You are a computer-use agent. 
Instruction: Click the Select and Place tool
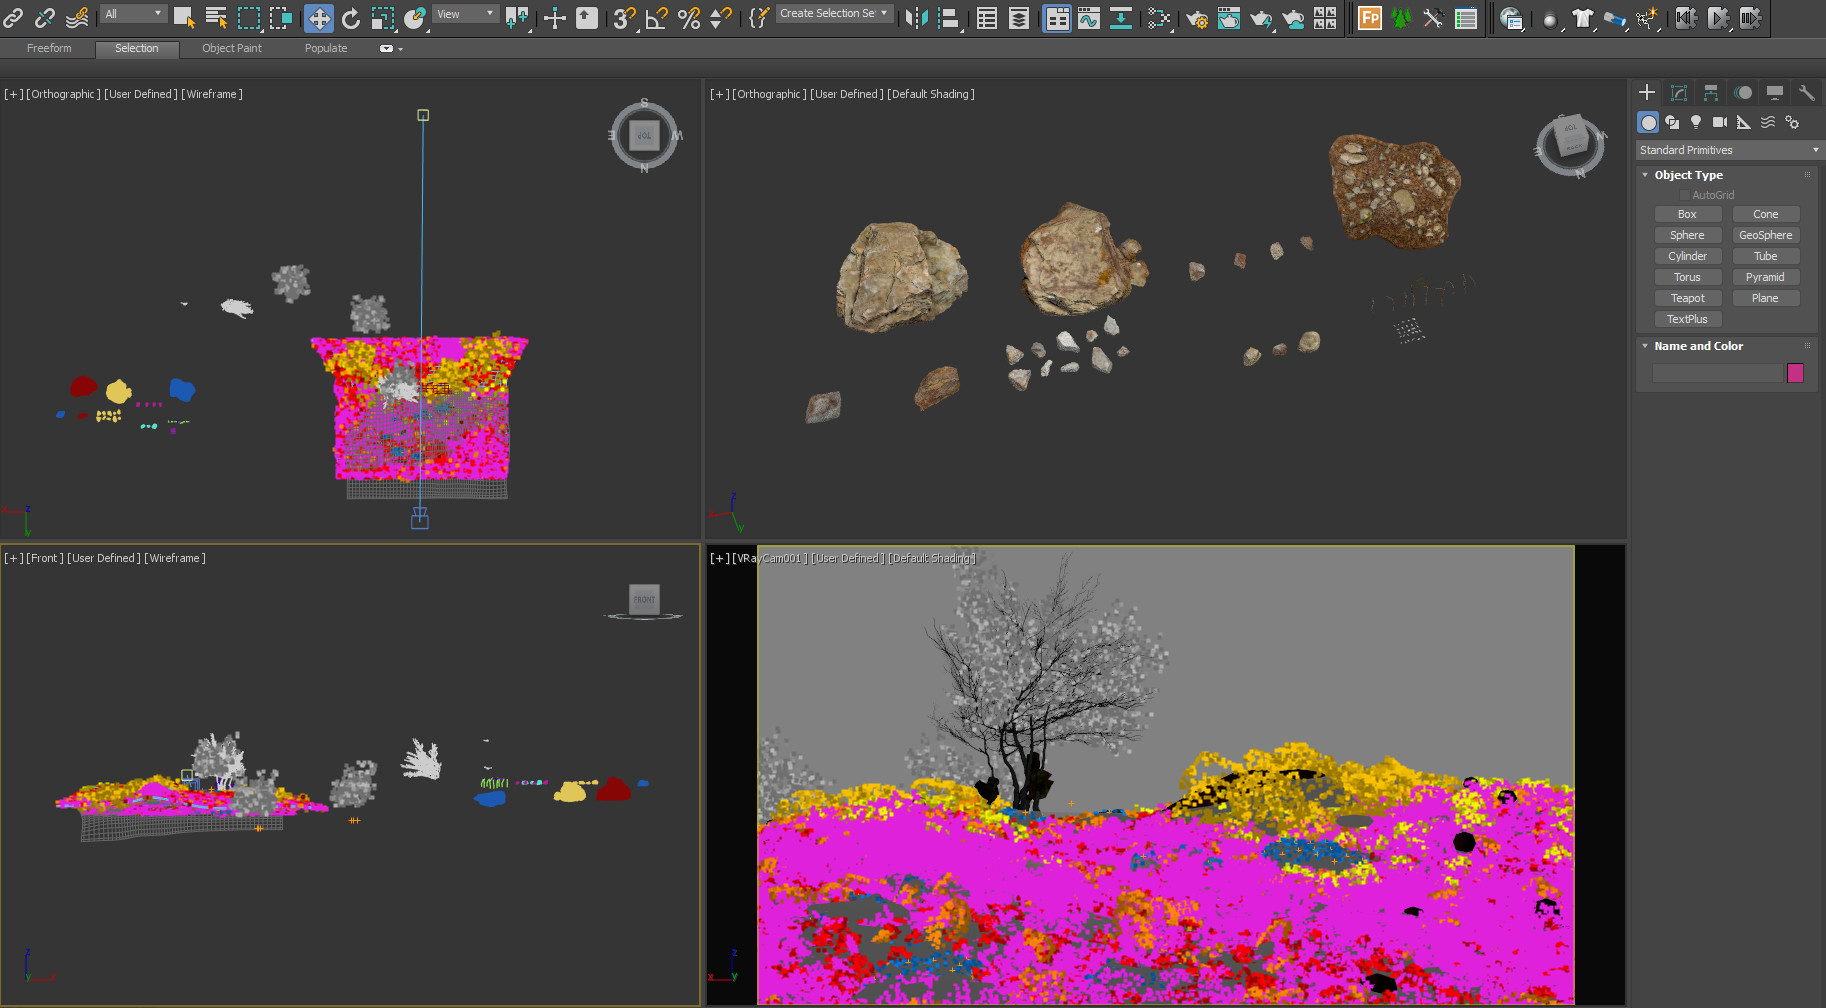coord(415,17)
